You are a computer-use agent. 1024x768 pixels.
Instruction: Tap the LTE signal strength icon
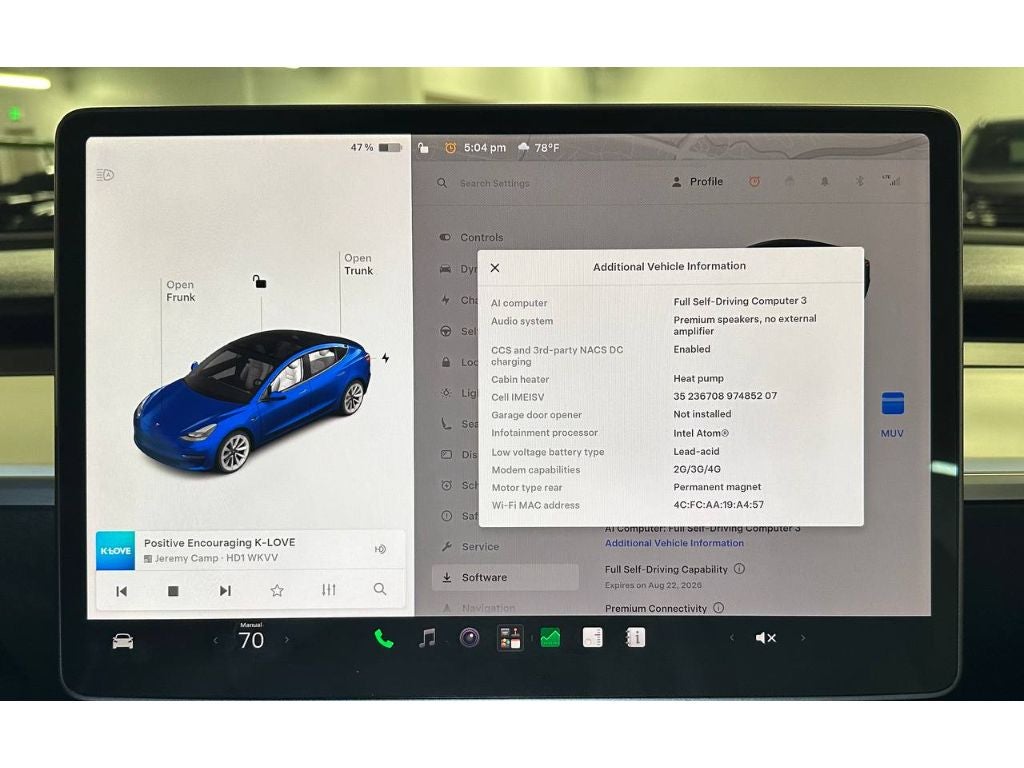tap(891, 180)
